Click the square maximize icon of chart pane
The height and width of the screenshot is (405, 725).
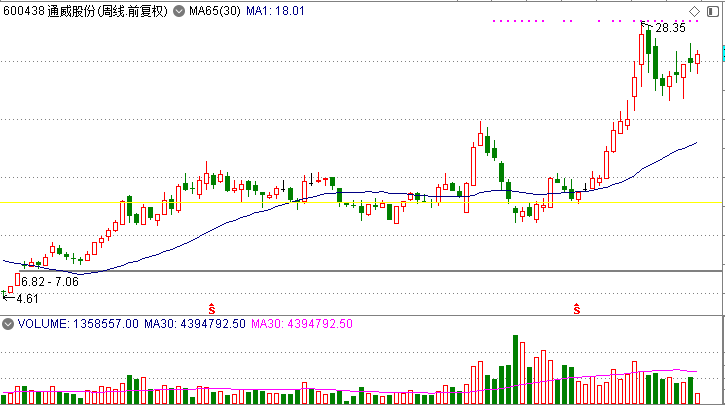coord(711,11)
